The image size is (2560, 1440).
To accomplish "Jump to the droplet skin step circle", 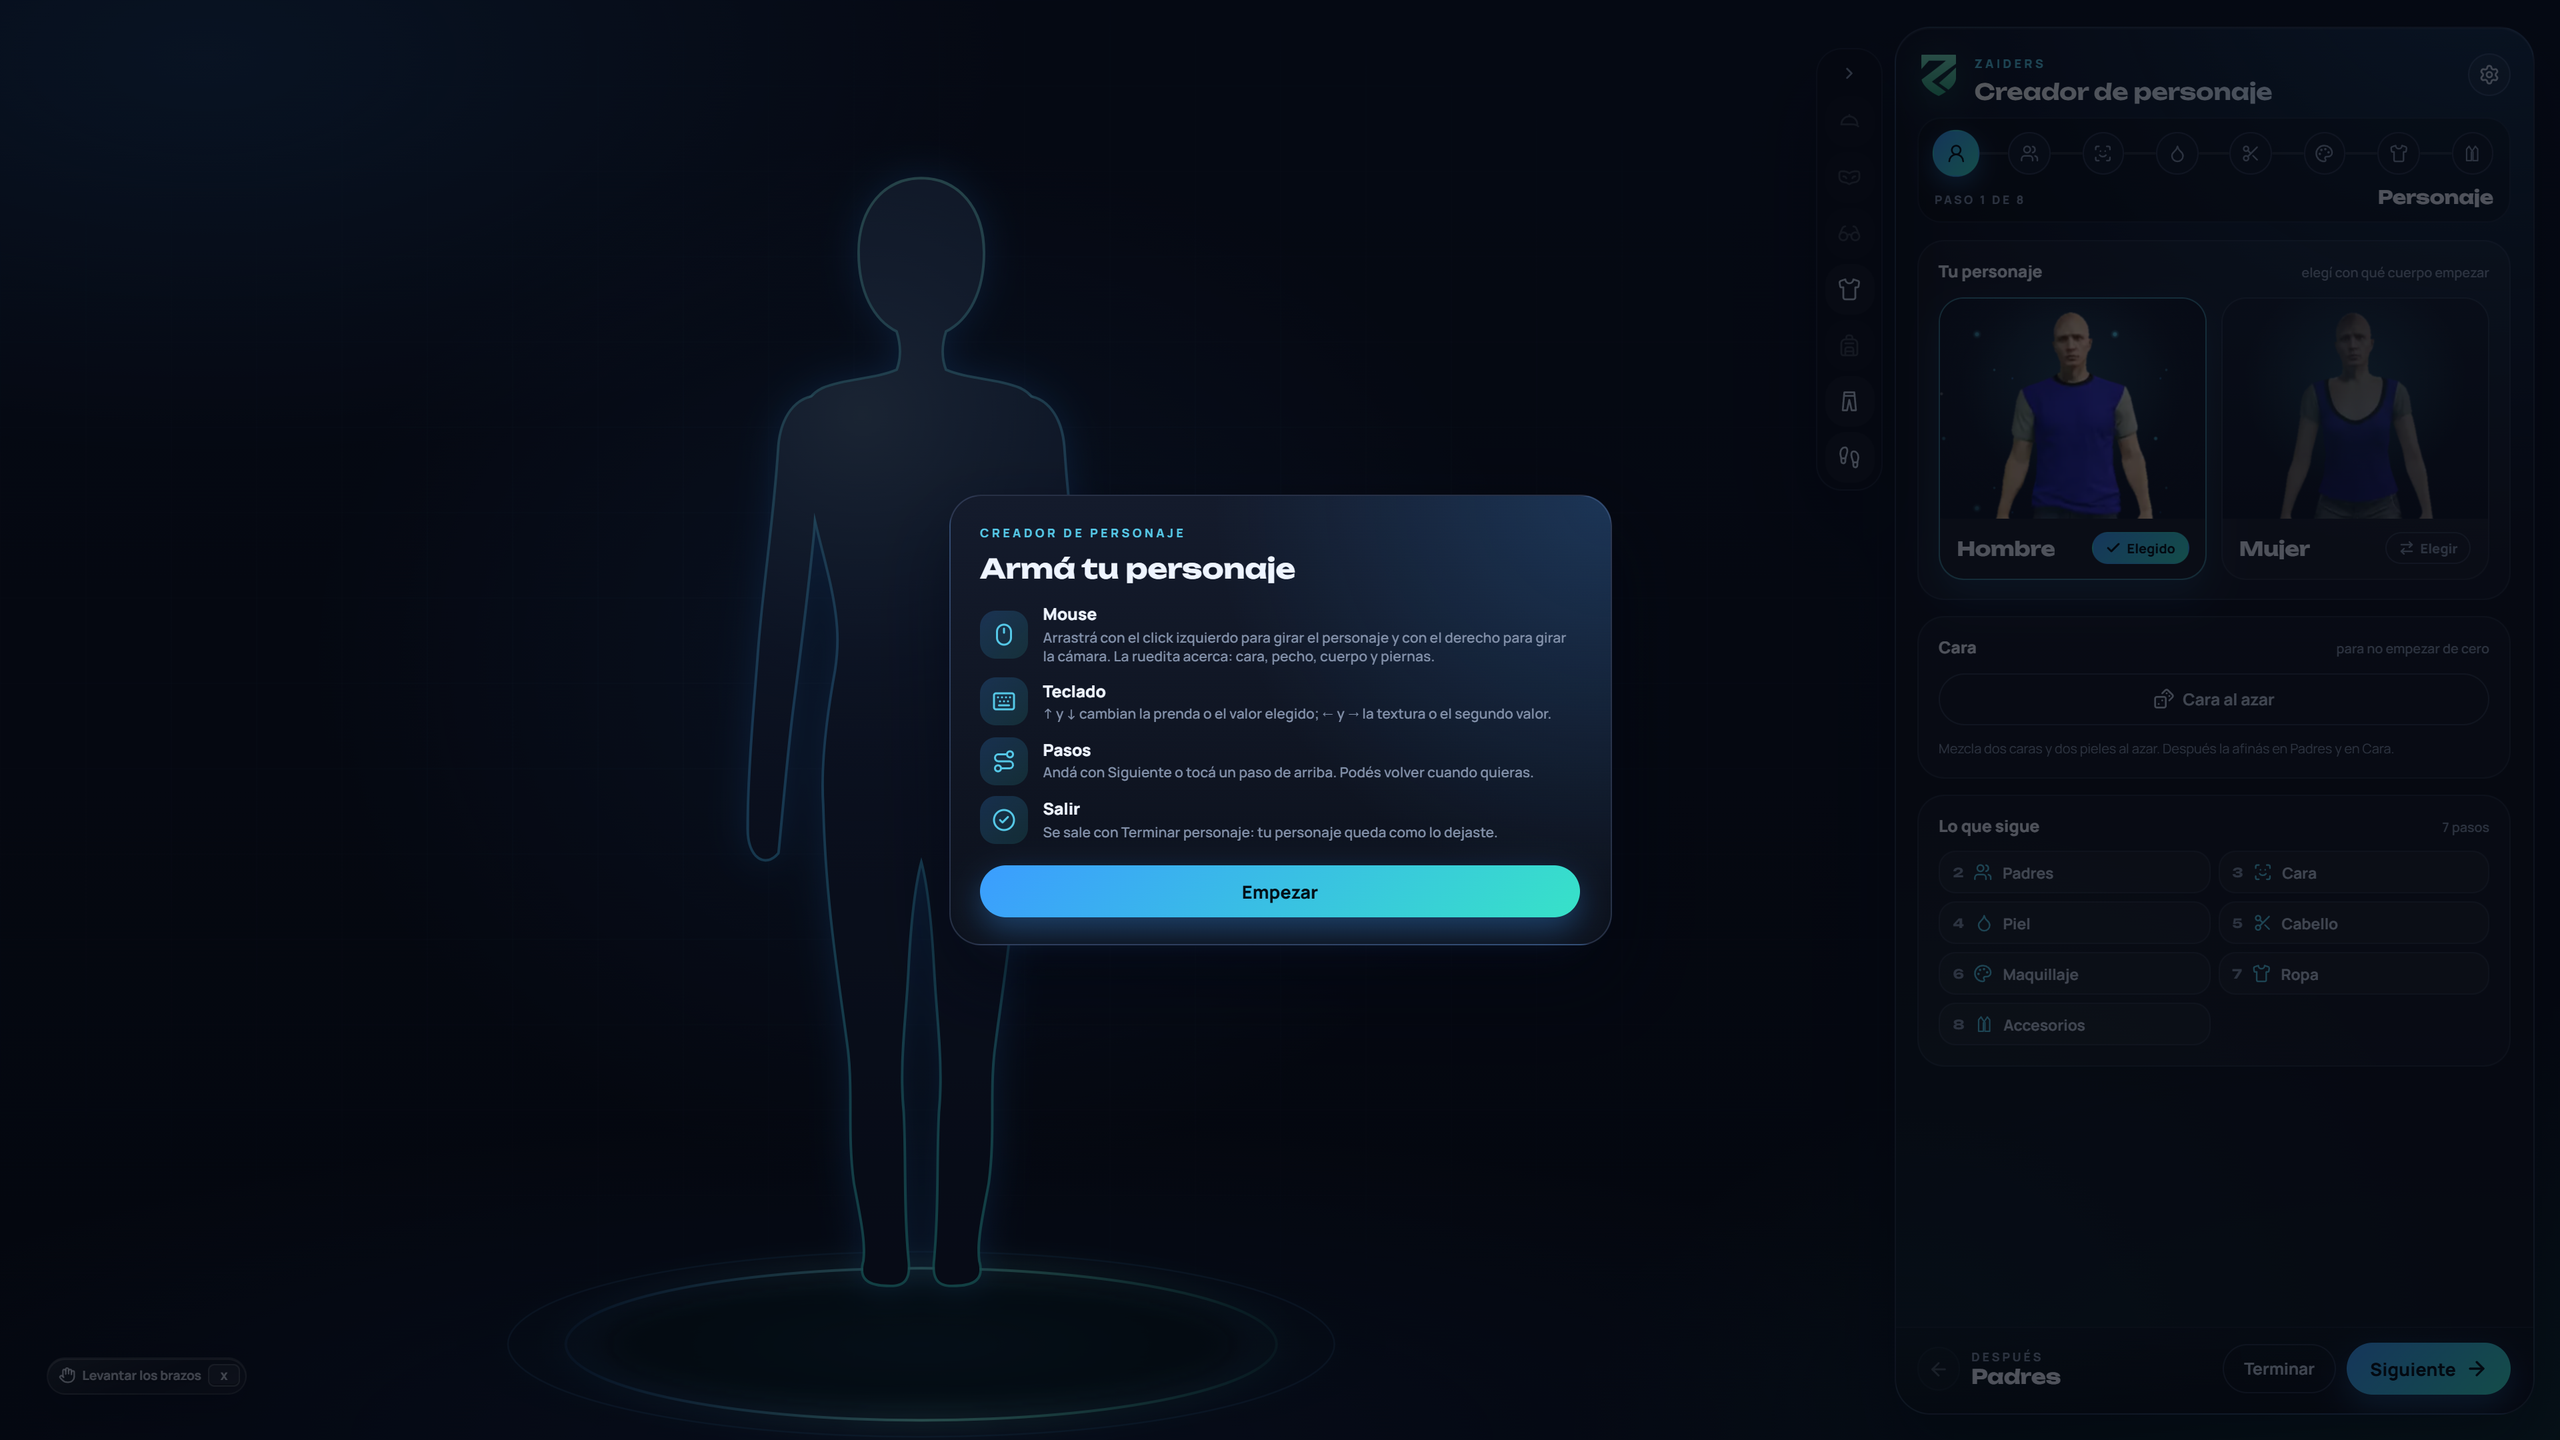I will 2177,154.
